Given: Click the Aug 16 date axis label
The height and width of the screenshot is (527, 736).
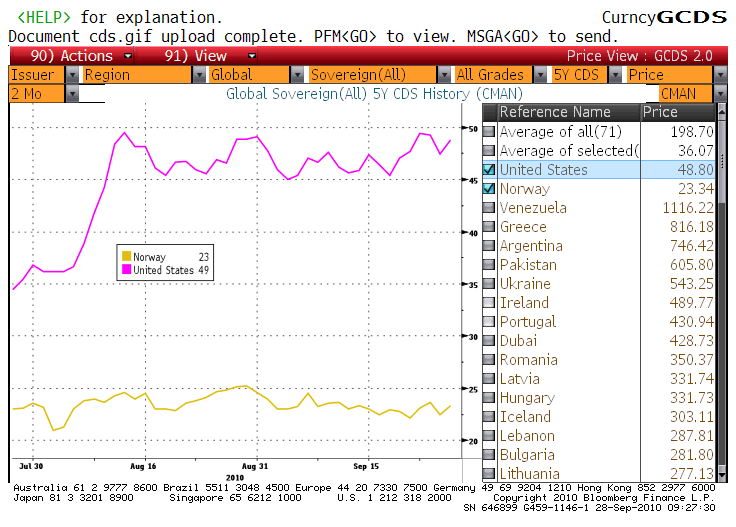Looking at the screenshot, I should click(143, 466).
